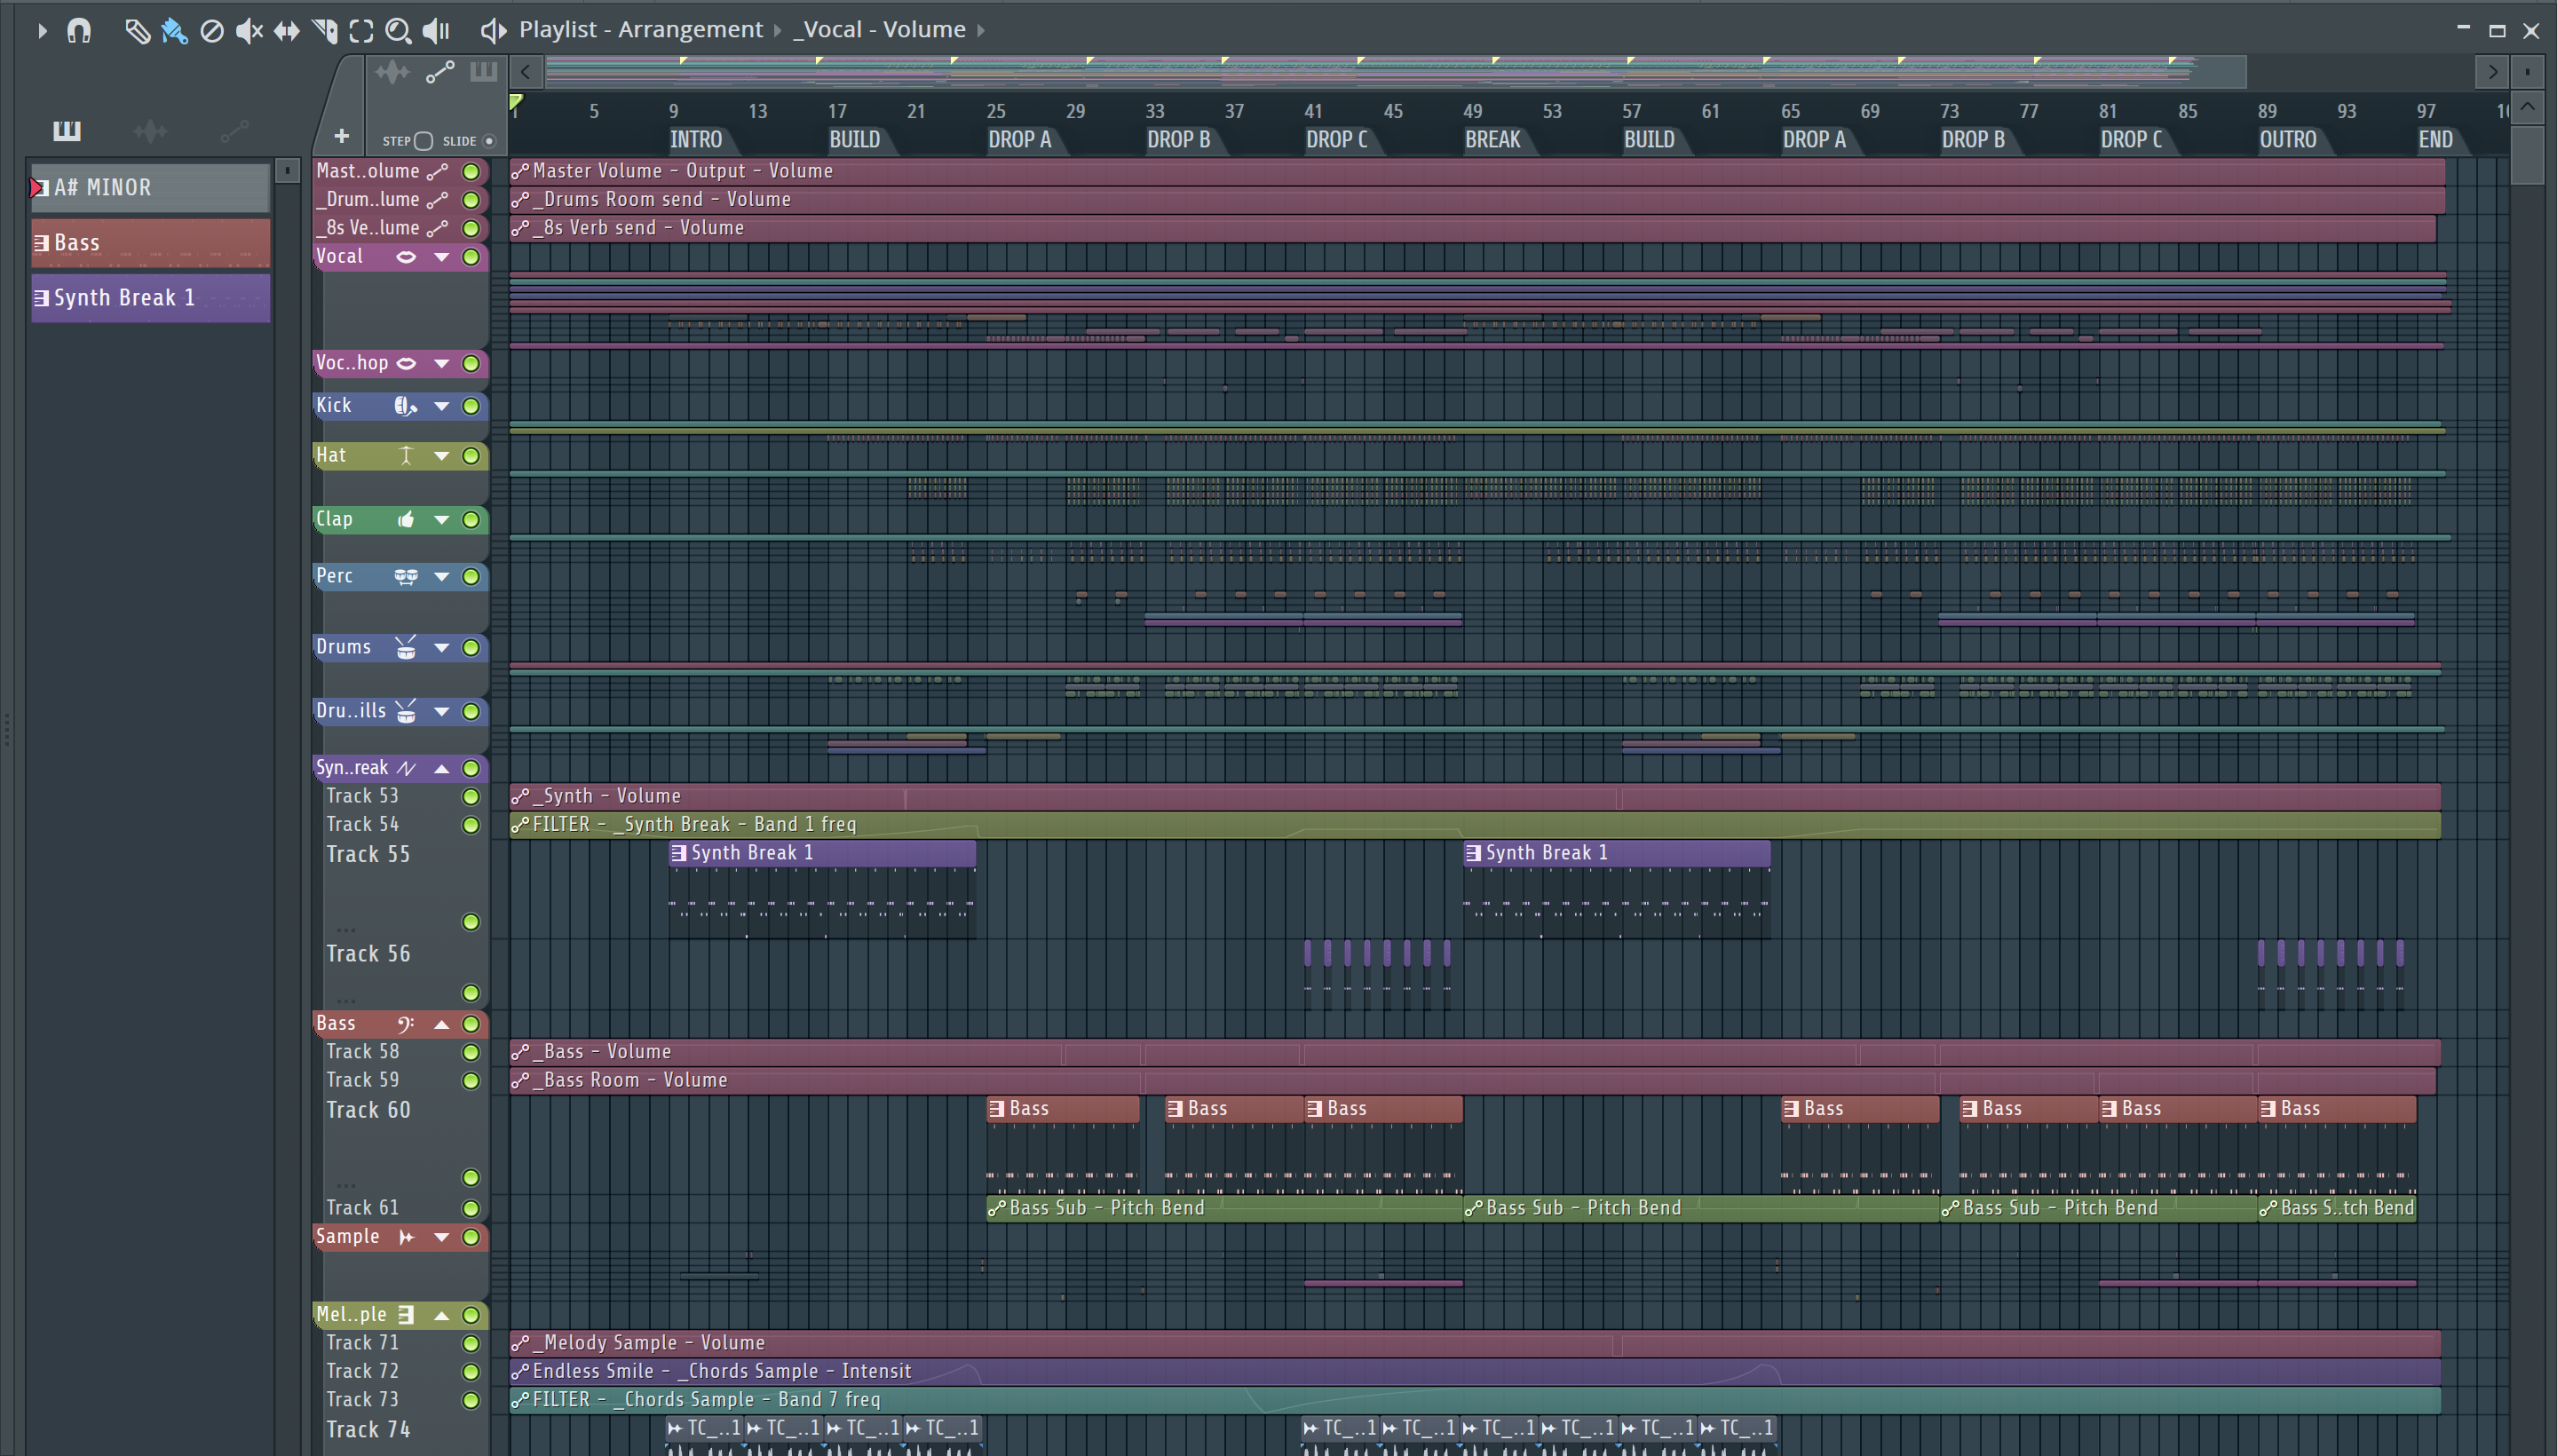Select the Delete tool
This screenshot has height=1456, width=2557.
pos(211,31)
